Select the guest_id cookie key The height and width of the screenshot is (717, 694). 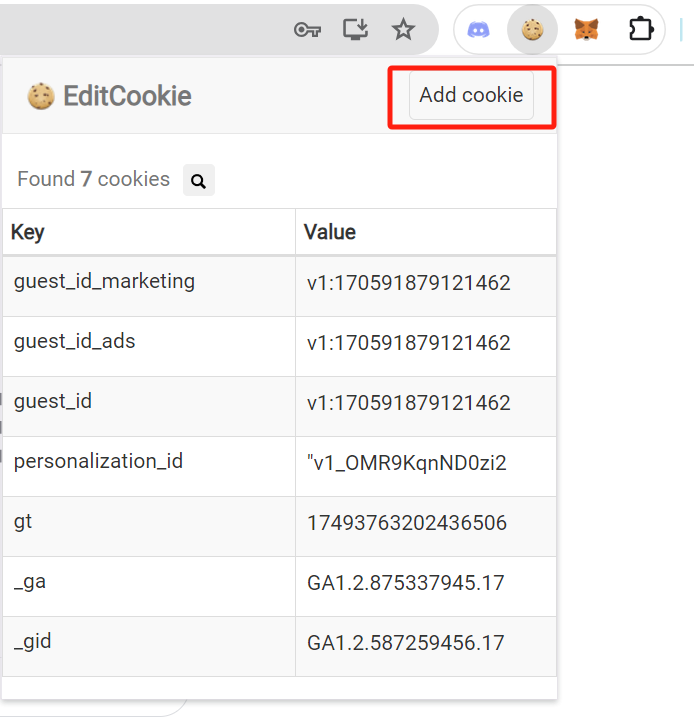52,402
